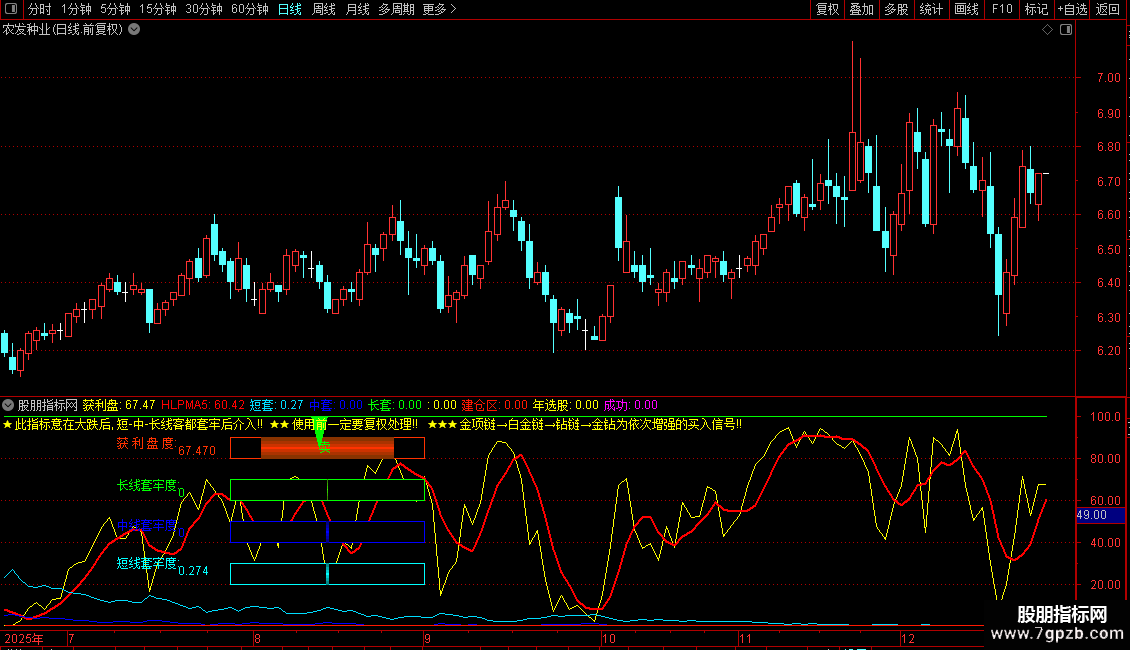Click the 标记 mark tool
Viewport: 1130px width, 650px height.
(1036, 9)
